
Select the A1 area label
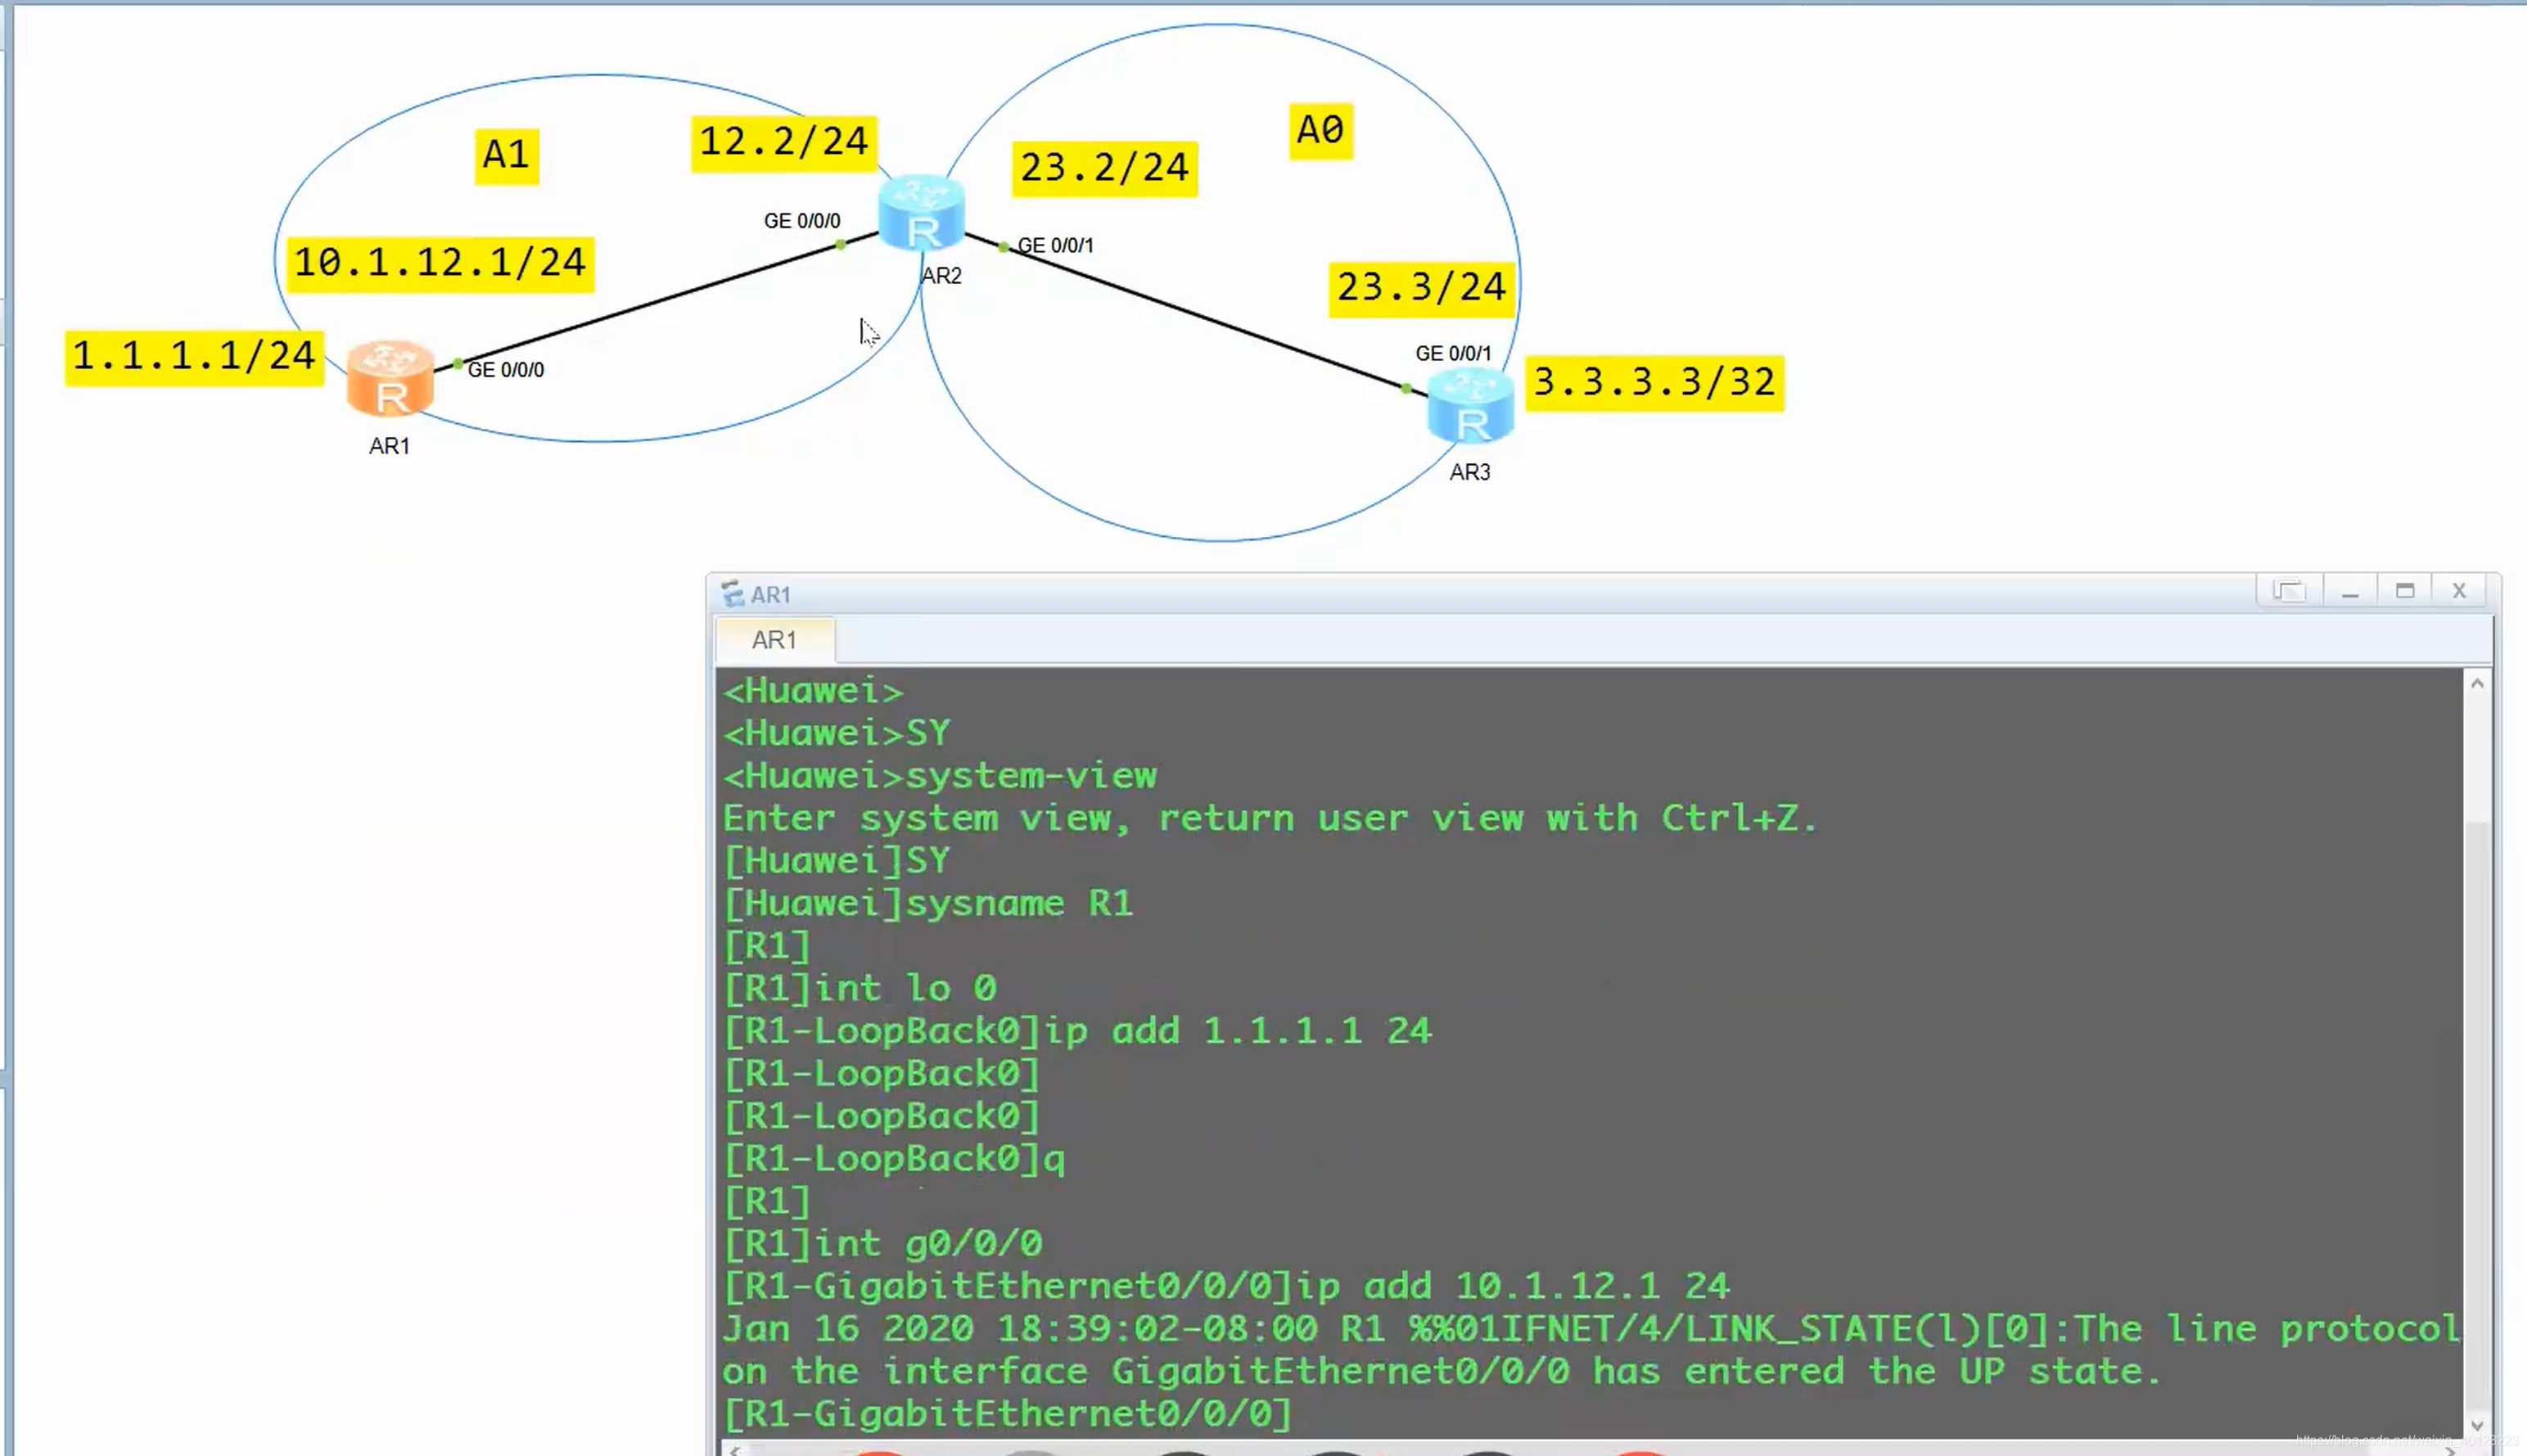point(506,156)
